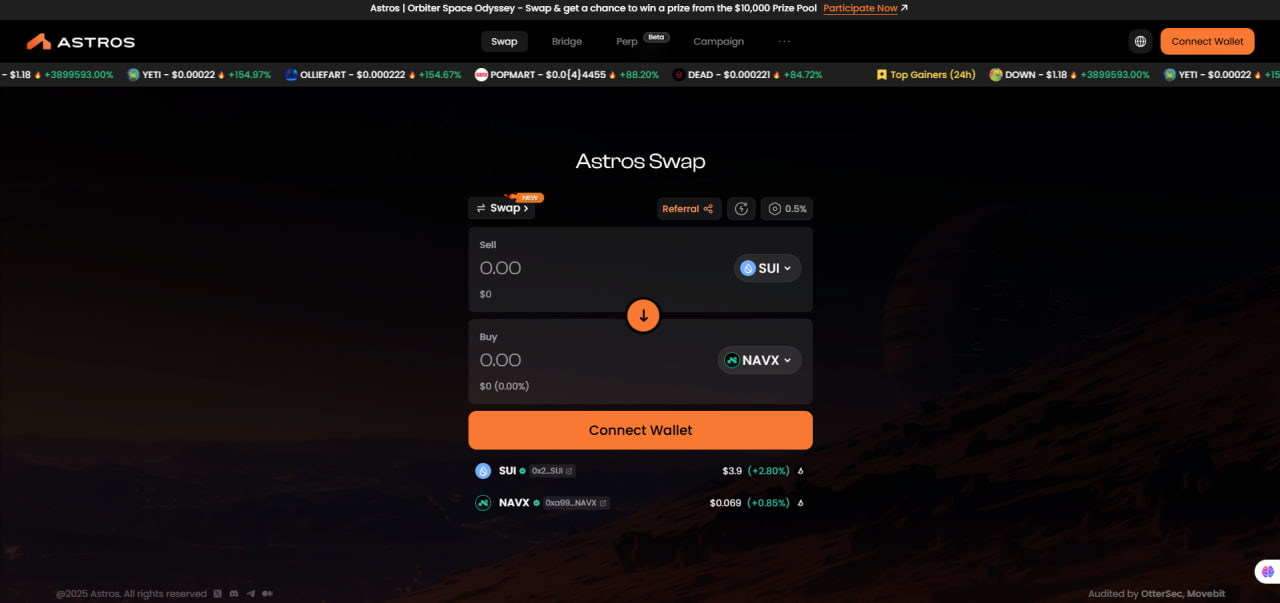
Task: Open the Medium footer icon
Action: tap(268, 594)
